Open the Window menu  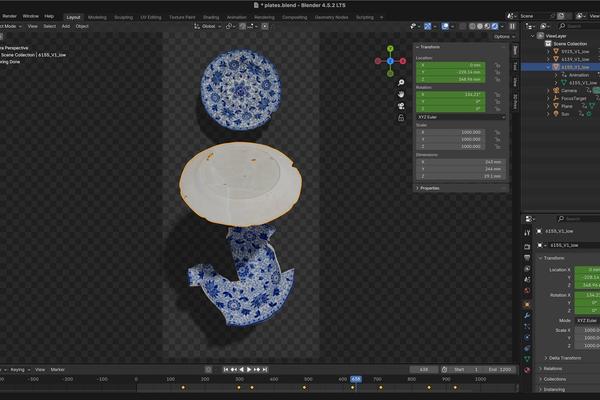(x=30, y=16)
